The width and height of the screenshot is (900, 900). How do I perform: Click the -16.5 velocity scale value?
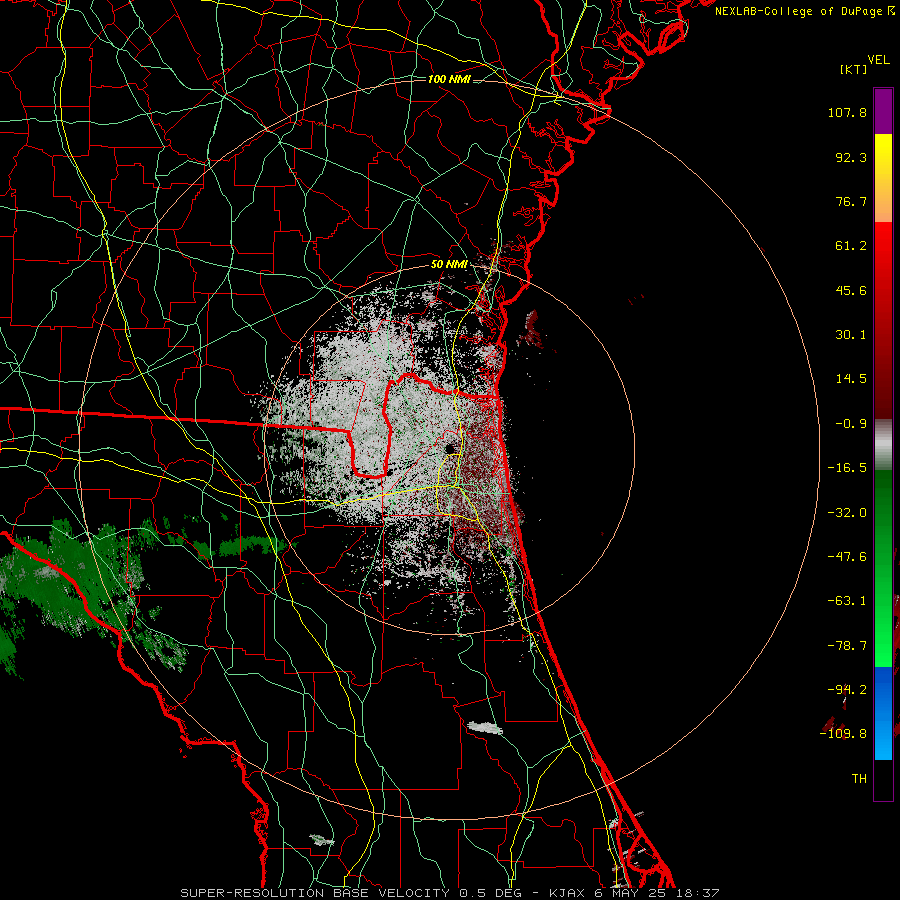(847, 468)
